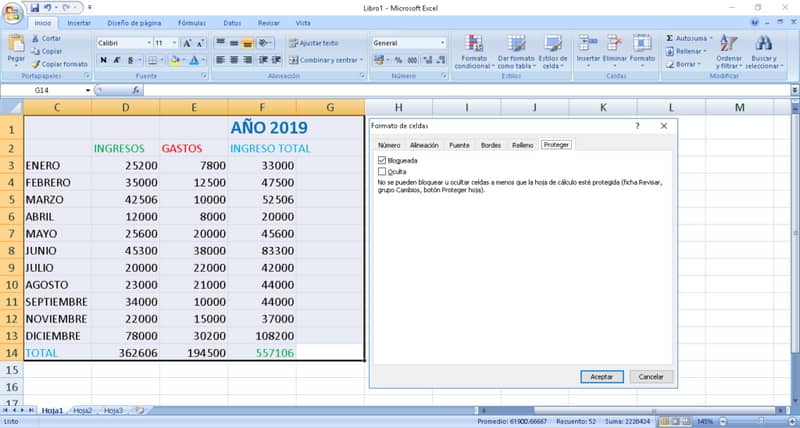The width and height of the screenshot is (800, 428).
Task: Zoom in with the plus button
Action: (791, 422)
